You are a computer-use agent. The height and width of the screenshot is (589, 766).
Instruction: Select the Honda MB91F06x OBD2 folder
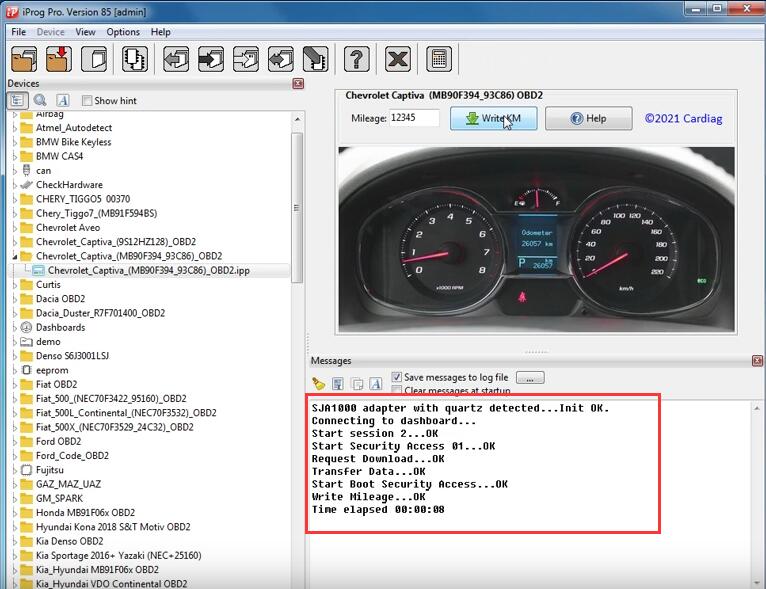pos(85,513)
